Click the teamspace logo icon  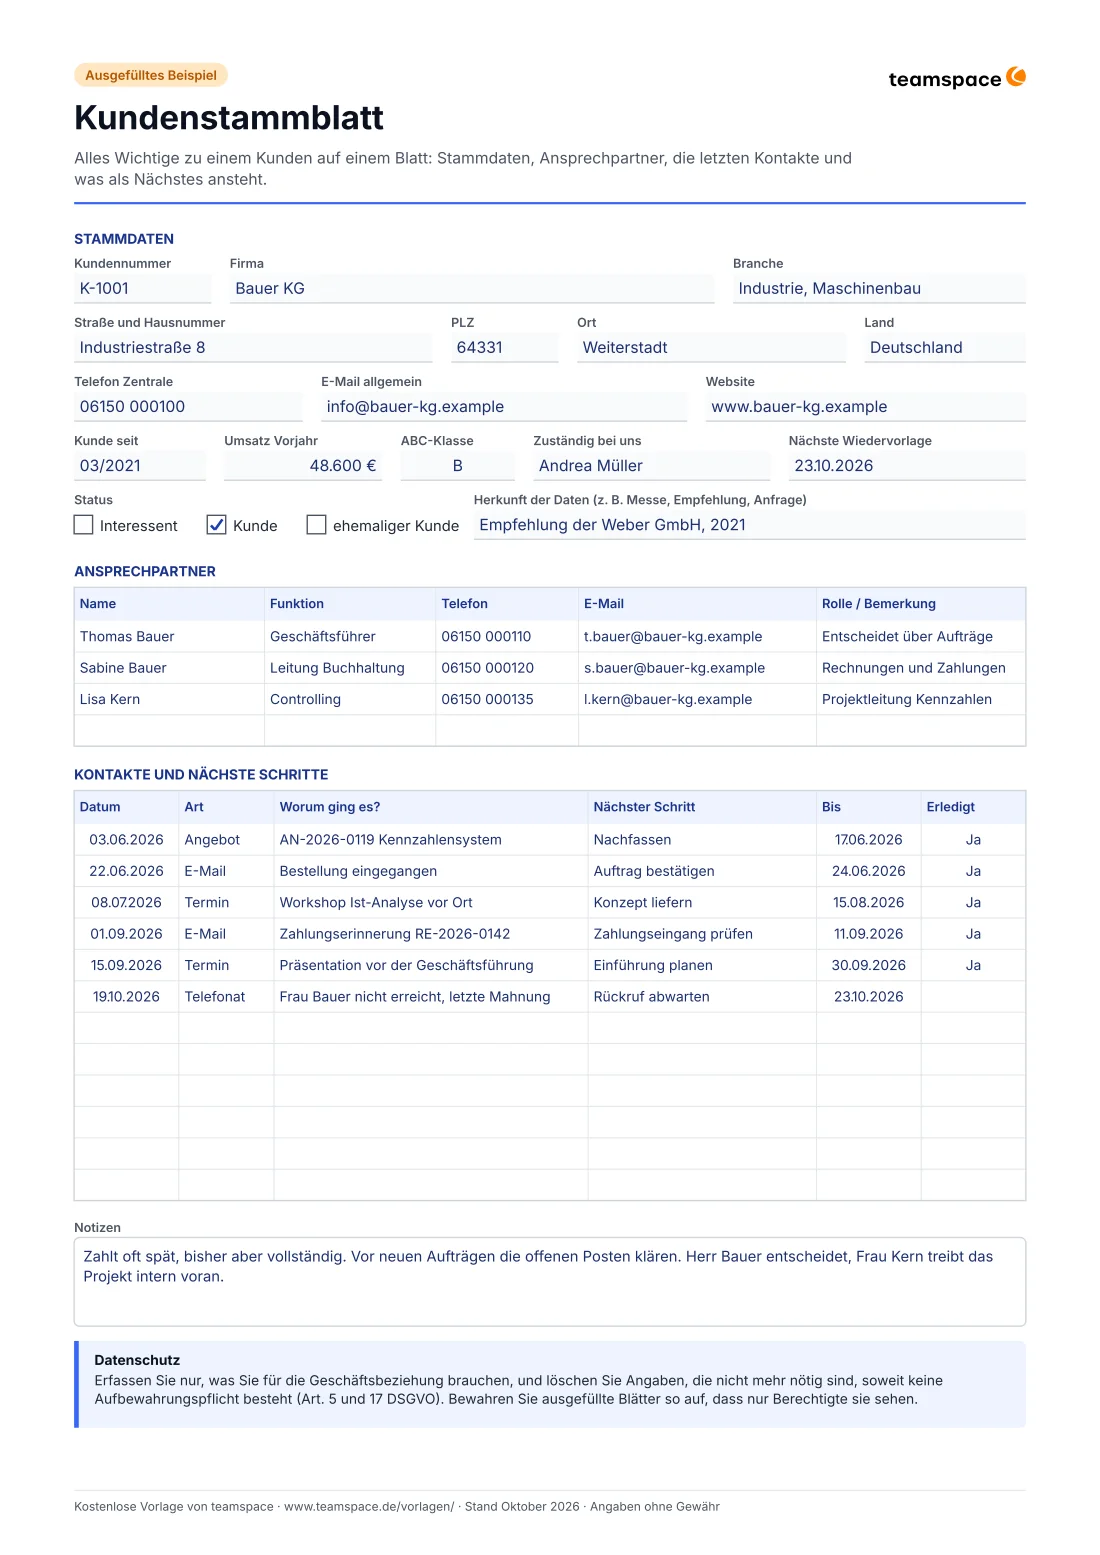pyautogui.click(x=1016, y=77)
